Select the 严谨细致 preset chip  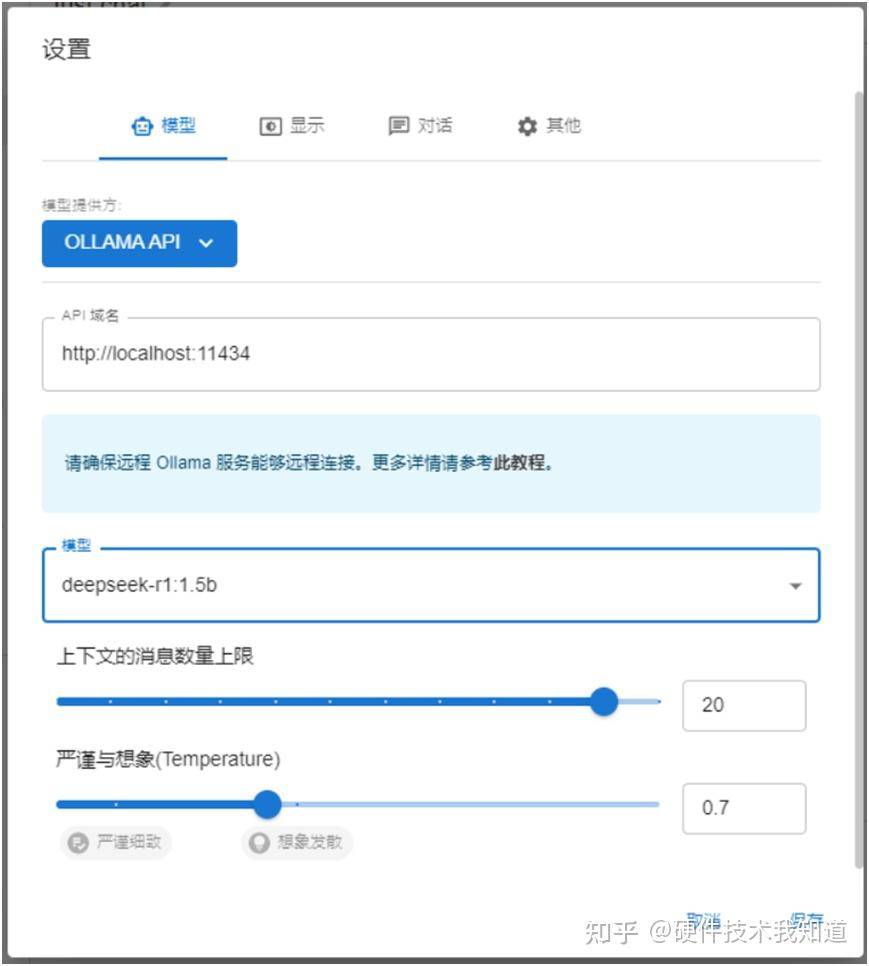click(x=116, y=842)
